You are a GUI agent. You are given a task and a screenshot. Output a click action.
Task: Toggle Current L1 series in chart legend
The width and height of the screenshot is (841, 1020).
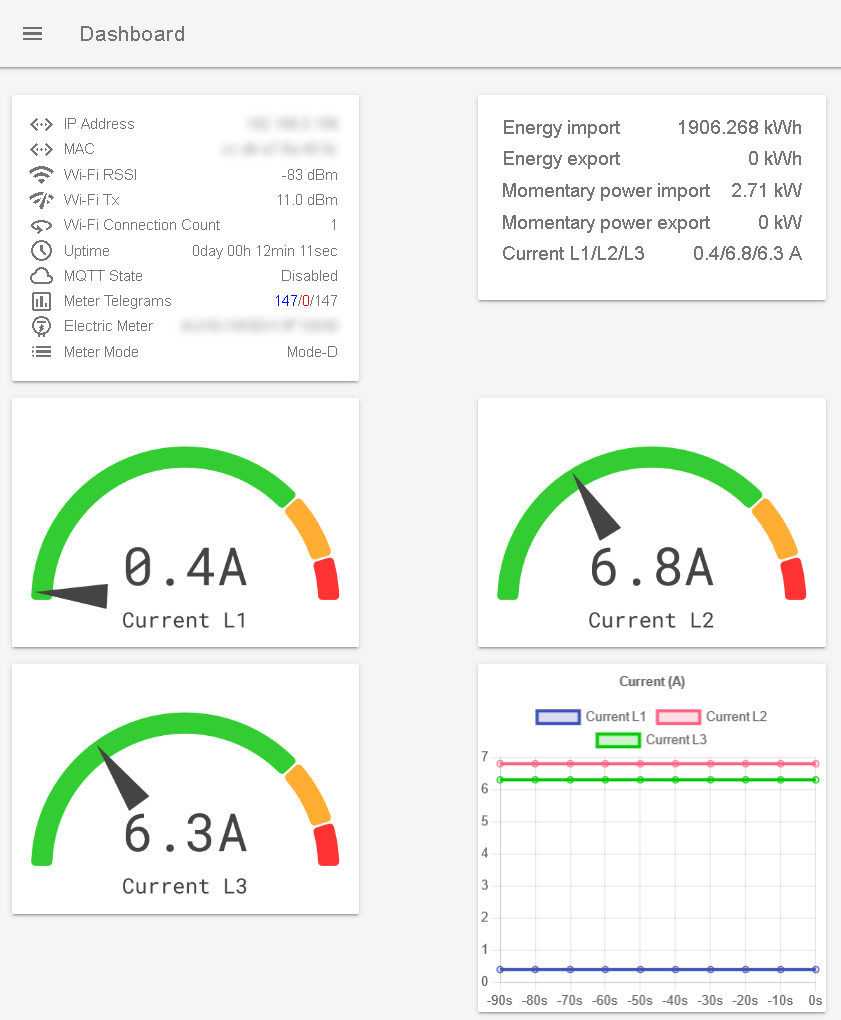(x=557, y=717)
